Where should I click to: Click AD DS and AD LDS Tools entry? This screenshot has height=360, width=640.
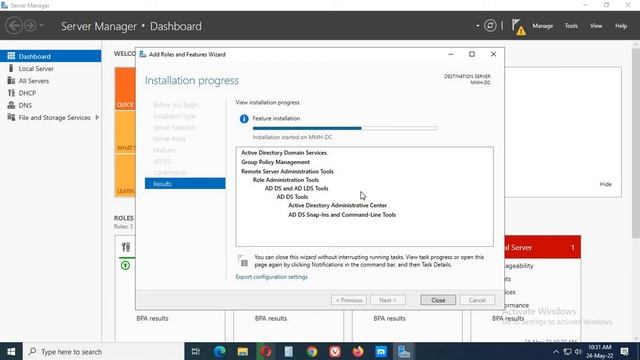[x=296, y=189]
